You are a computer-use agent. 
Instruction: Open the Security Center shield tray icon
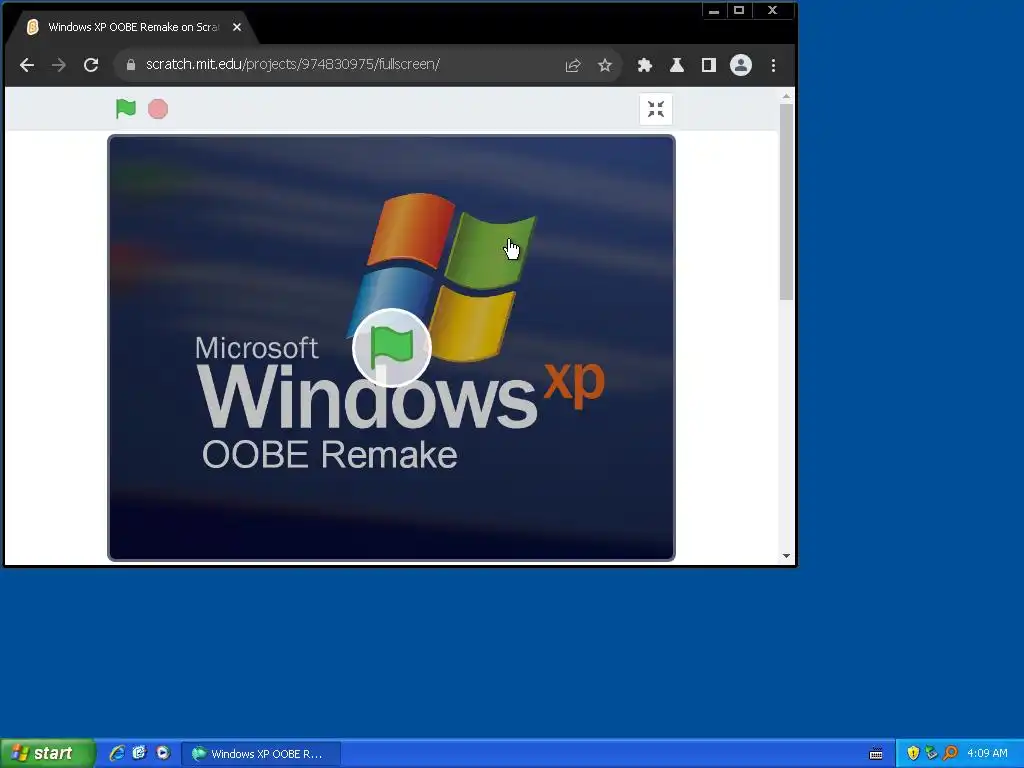point(913,753)
